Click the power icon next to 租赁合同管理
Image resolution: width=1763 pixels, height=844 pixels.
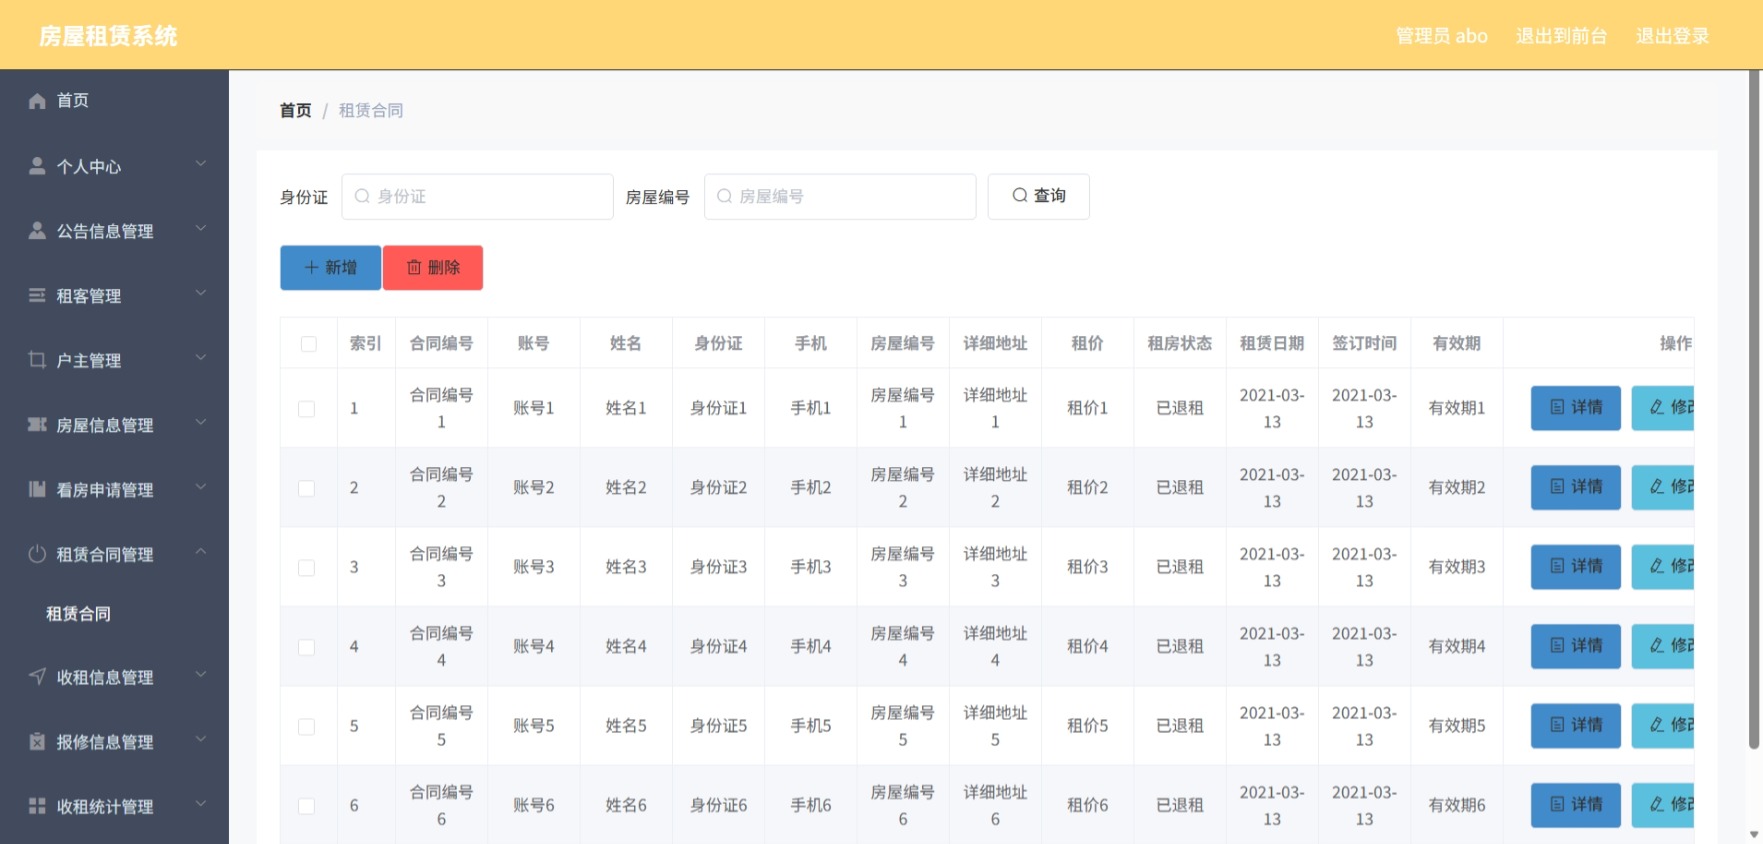tap(37, 554)
